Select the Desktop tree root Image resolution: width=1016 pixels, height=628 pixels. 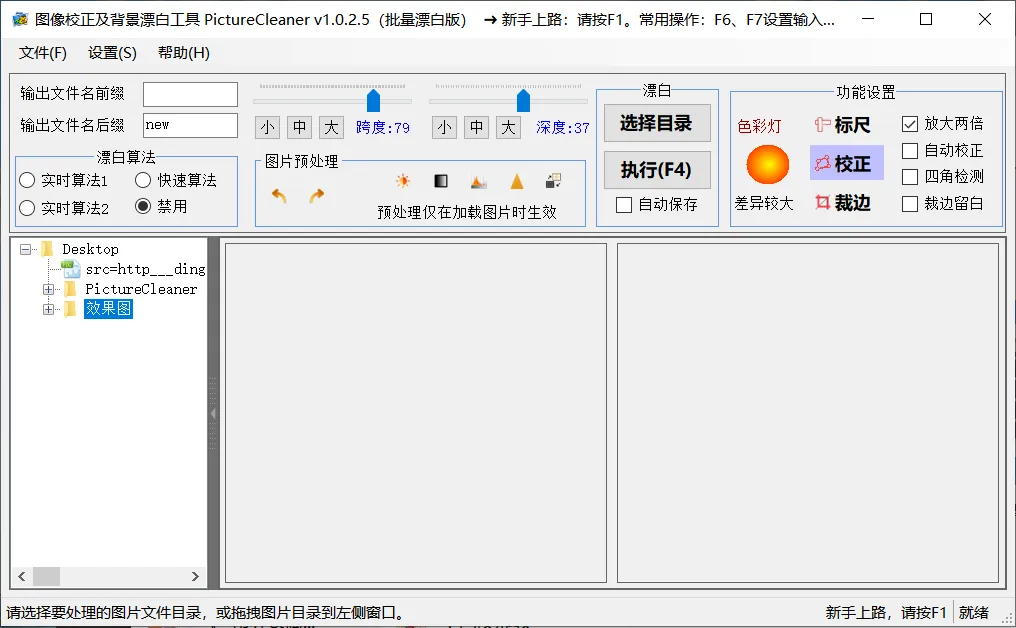click(90, 249)
